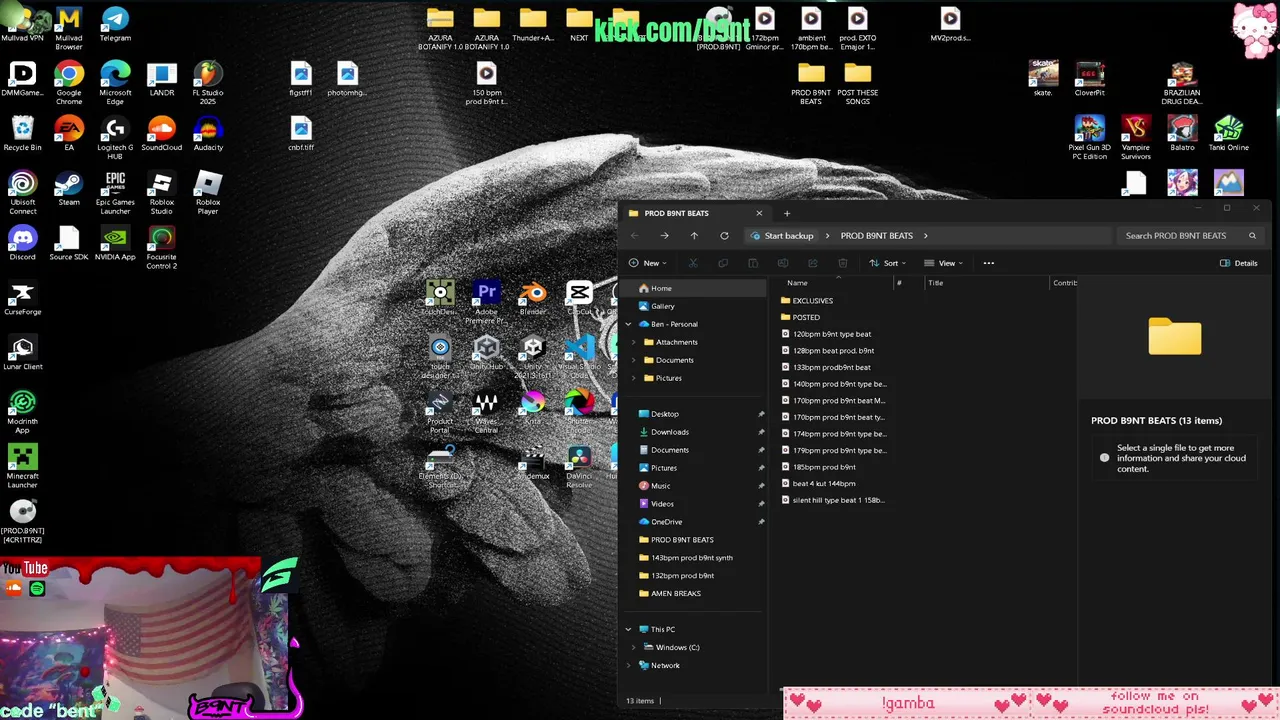Select the Steam desktop icon
This screenshot has width=1280, height=720.
coord(69,189)
